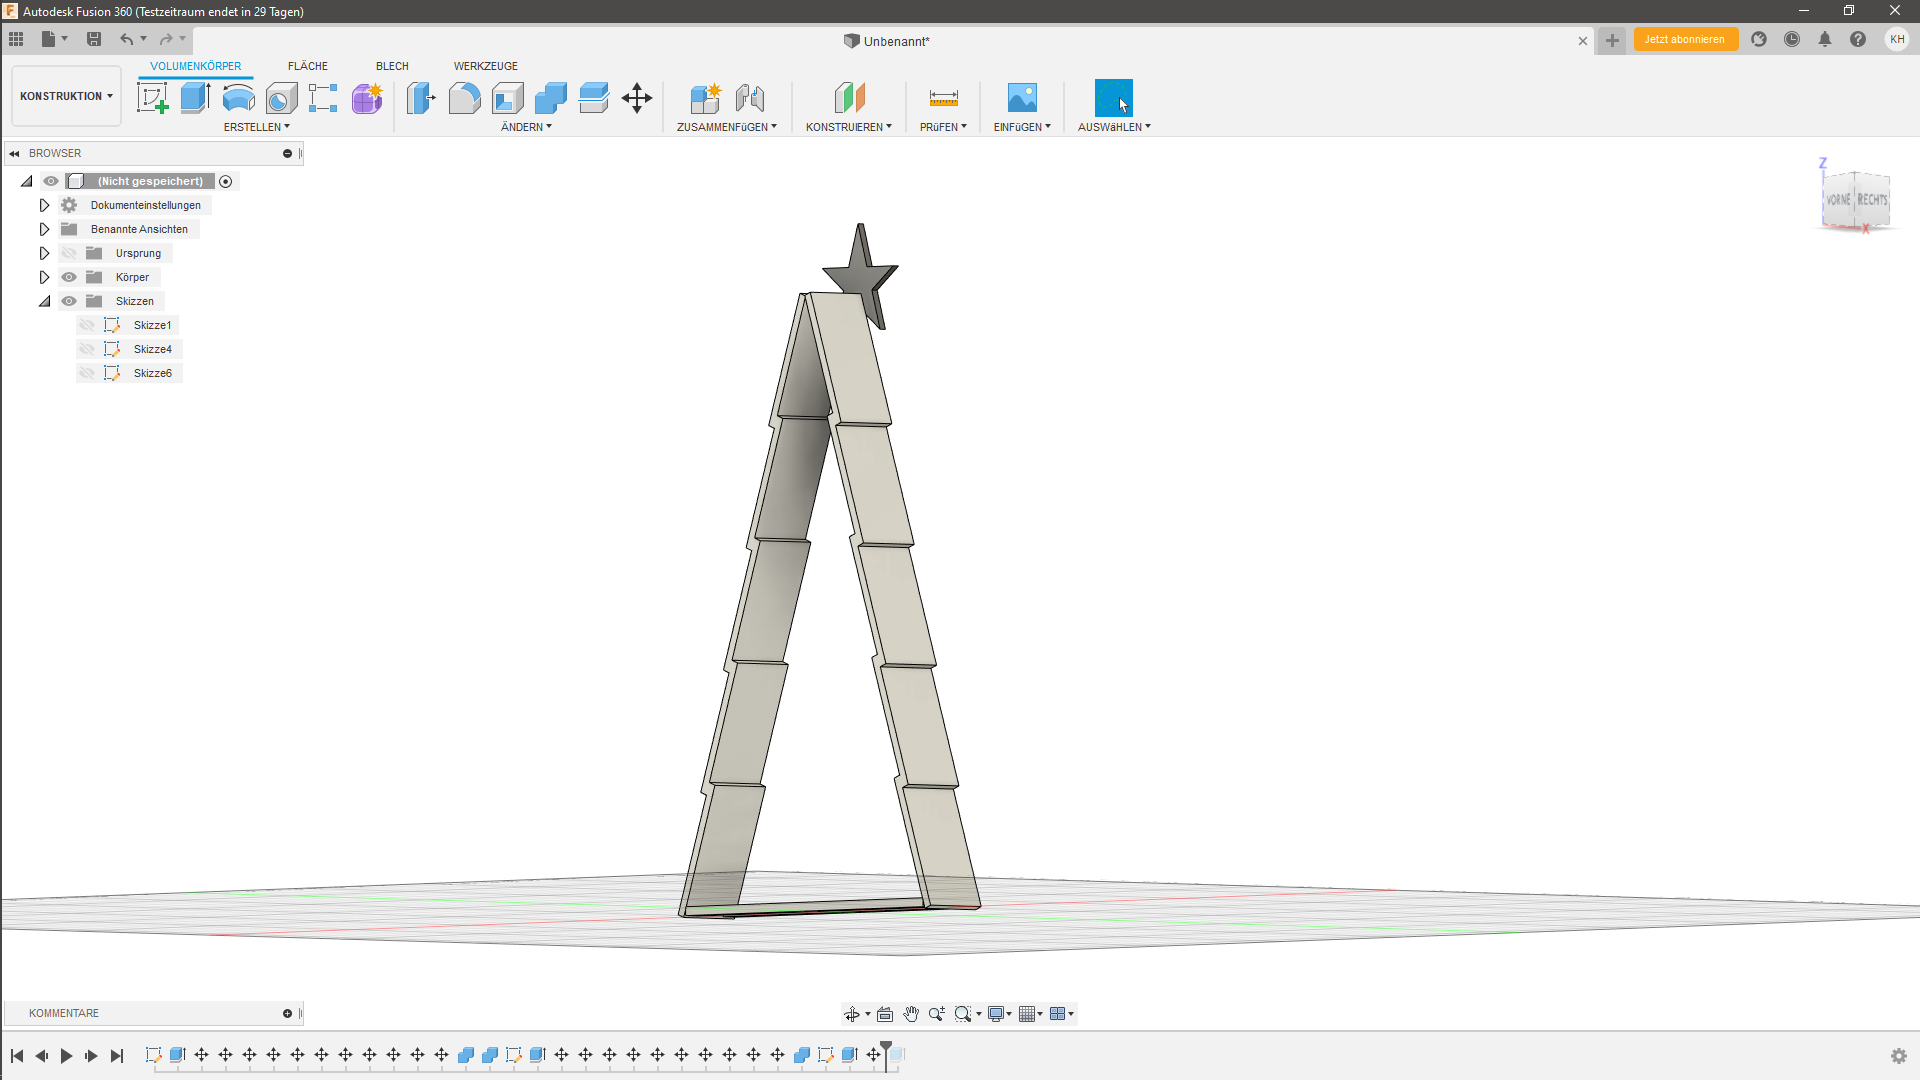Open the ERSTELLEN dropdown

click(x=256, y=127)
